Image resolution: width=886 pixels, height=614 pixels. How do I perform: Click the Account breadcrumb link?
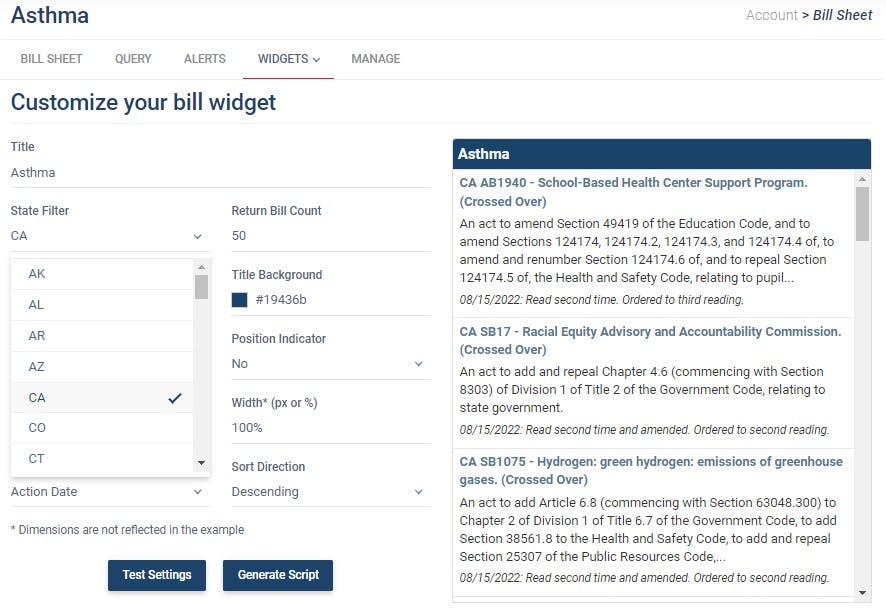pyautogui.click(x=771, y=15)
